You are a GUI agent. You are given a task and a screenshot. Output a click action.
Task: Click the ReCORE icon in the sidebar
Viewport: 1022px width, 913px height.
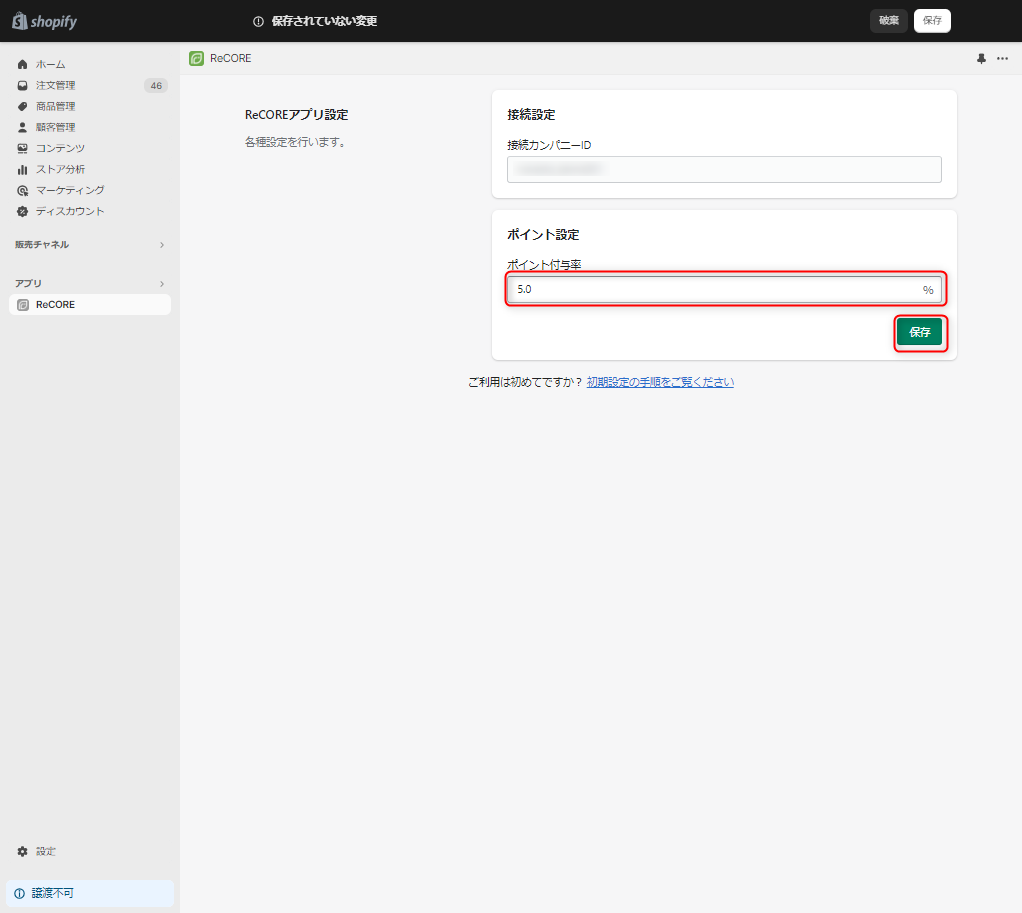pyautogui.click(x=23, y=305)
